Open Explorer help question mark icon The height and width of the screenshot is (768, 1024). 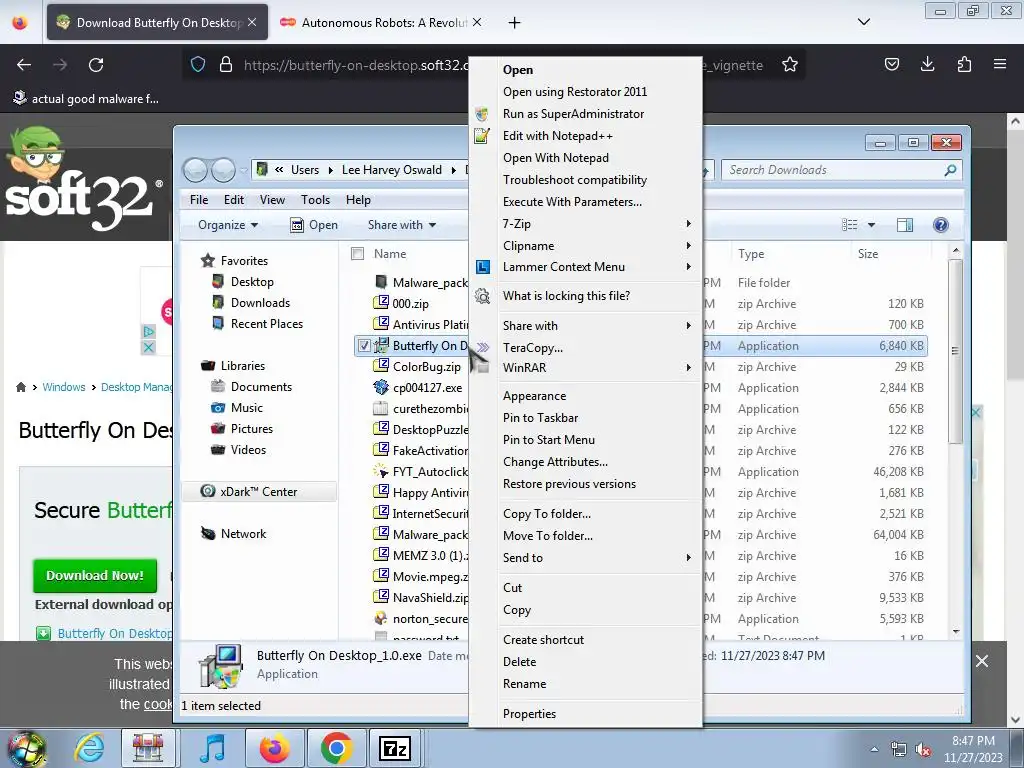[940, 225]
